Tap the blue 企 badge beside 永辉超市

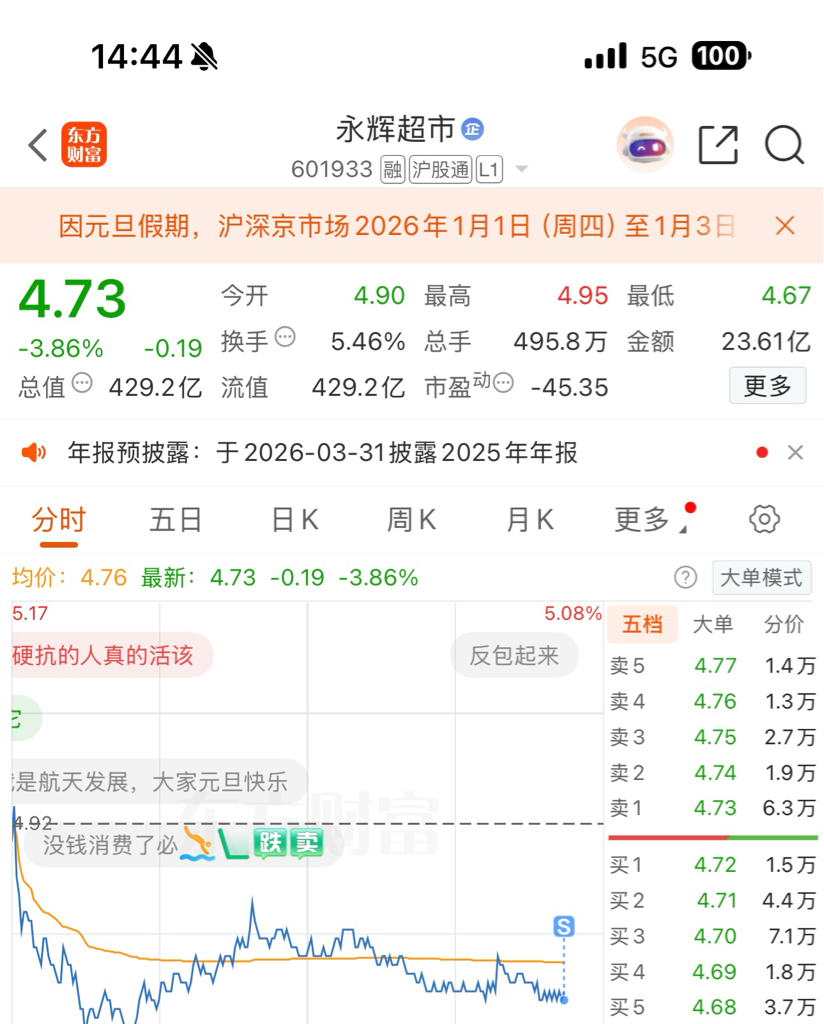[473, 129]
